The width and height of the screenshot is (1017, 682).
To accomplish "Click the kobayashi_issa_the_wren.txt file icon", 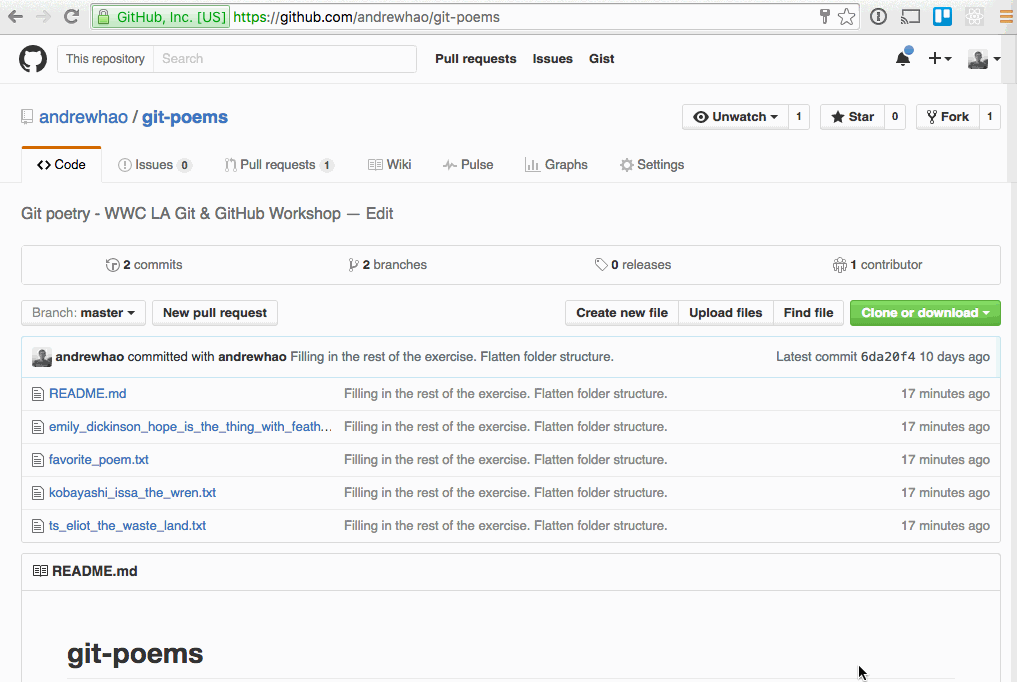I will (x=38, y=493).
